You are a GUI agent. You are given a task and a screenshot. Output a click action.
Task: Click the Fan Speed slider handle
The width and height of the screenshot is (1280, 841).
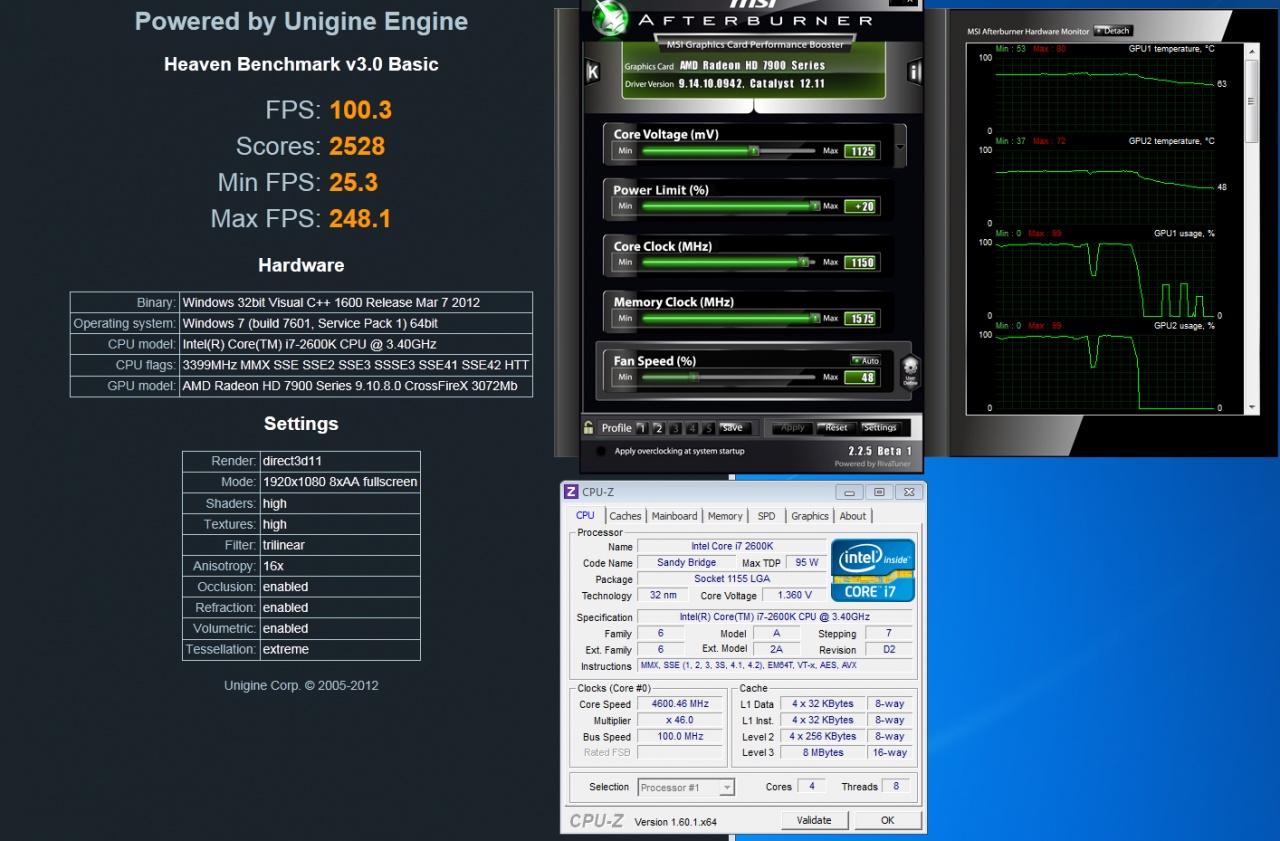pyautogui.click(x=693, y=377)
